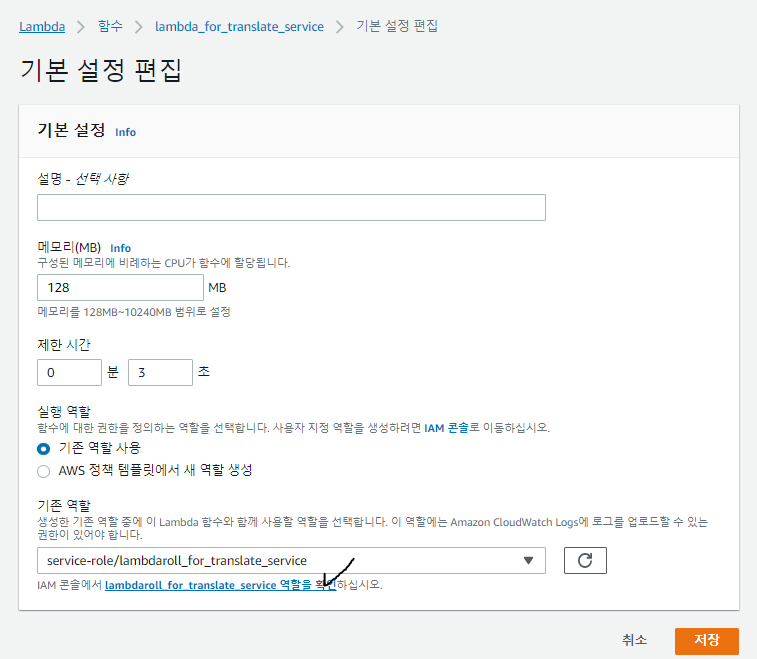Click the timeout minutes field
This screenshot has width=757, height=659.
point(69,372)
